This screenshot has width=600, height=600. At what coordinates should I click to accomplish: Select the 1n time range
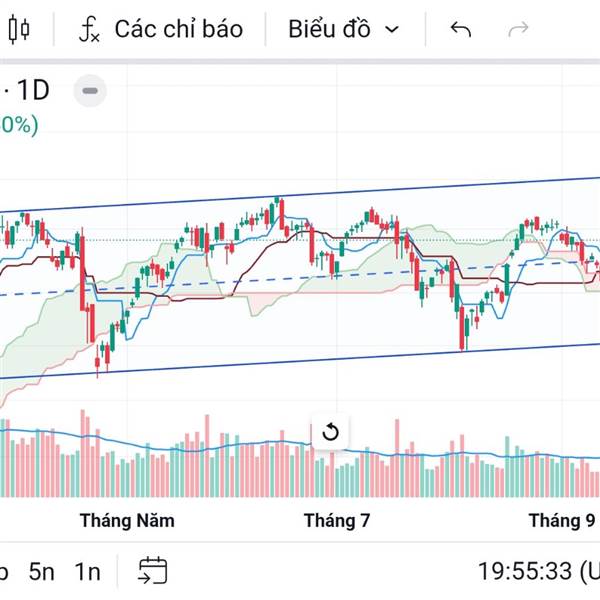coord(87,572)
